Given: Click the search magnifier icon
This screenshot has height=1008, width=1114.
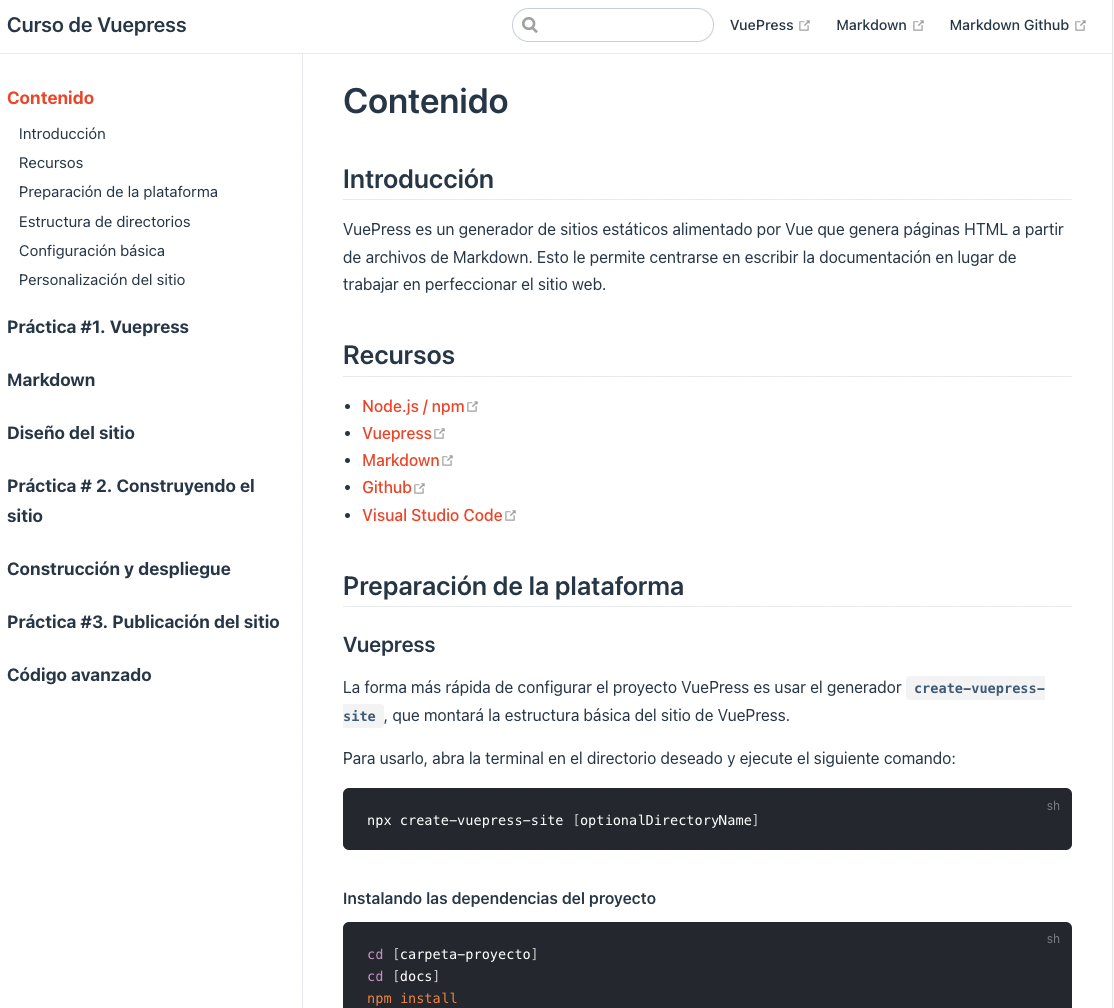Looking at the screenshot, I should tap(531, 25).
